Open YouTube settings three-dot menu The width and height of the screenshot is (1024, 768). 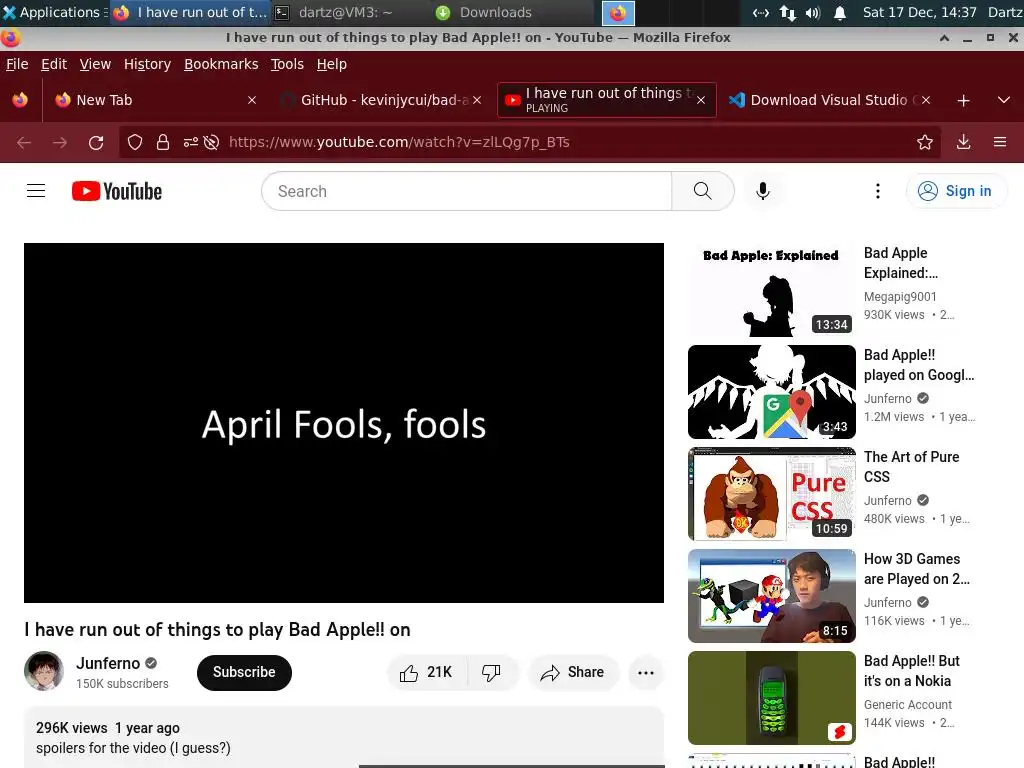pos(878,191)
